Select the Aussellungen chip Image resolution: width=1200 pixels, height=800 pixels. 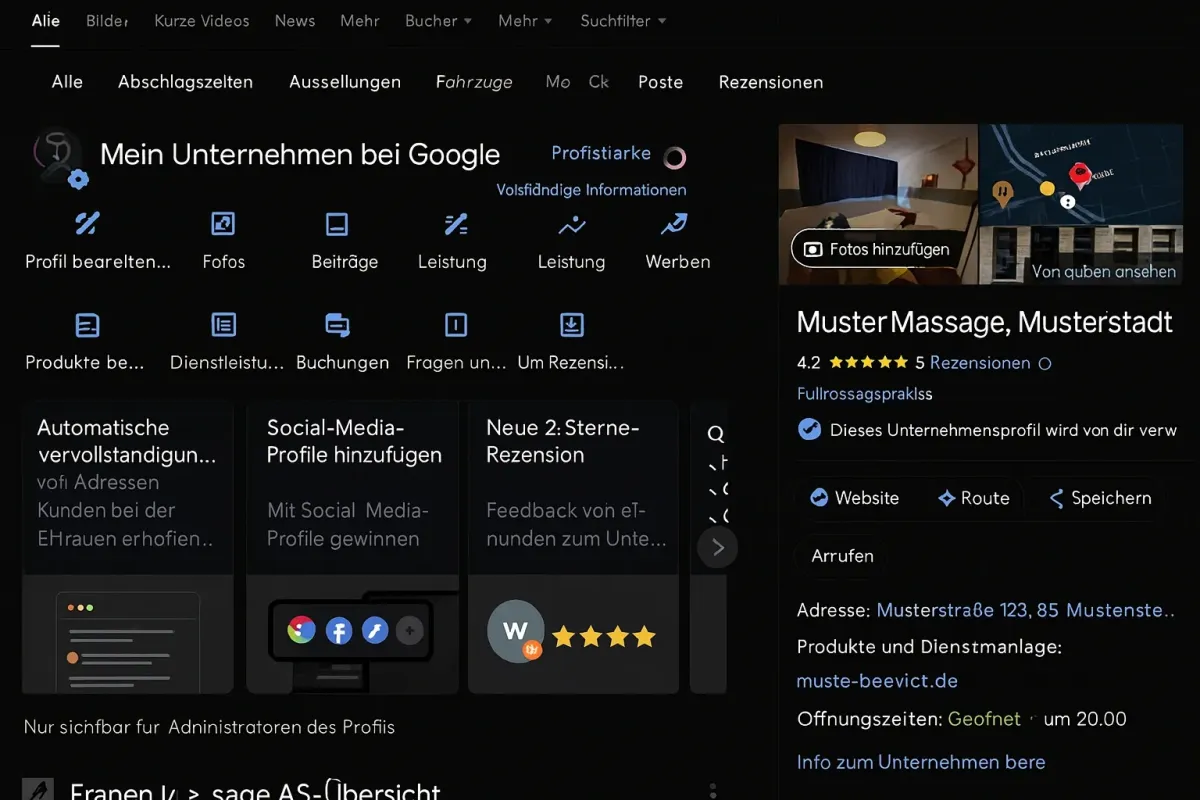(x=345, y=82)
